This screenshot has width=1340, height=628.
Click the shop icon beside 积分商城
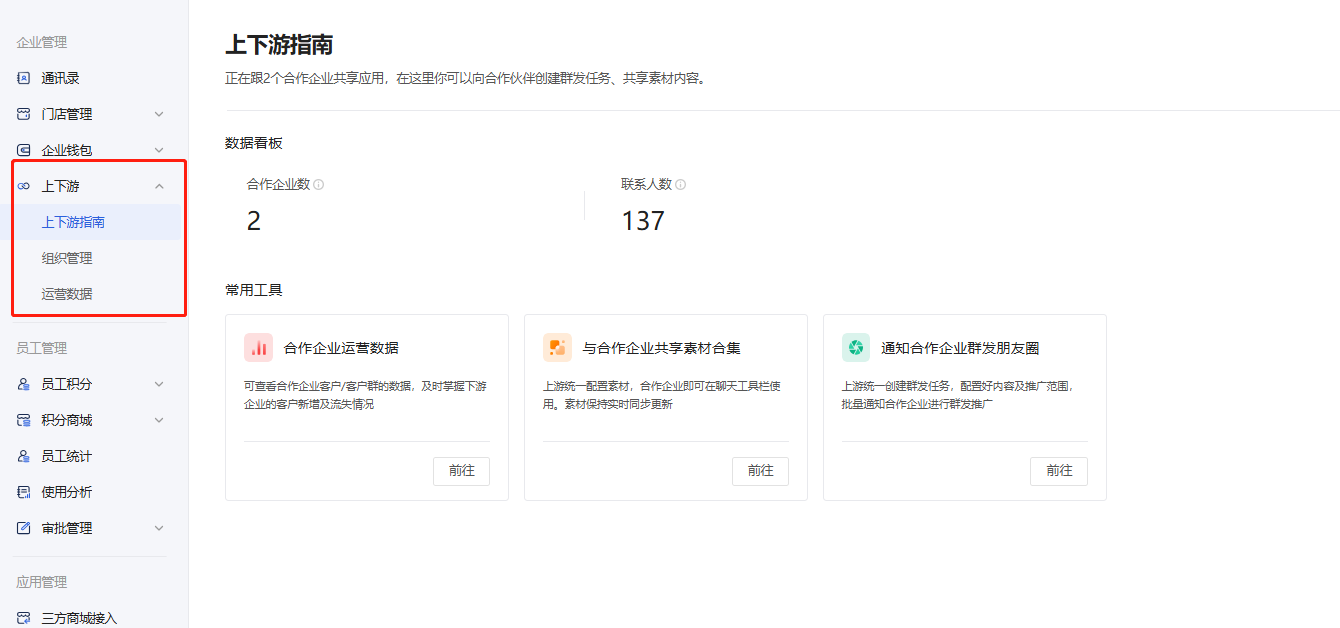[24, 420]
